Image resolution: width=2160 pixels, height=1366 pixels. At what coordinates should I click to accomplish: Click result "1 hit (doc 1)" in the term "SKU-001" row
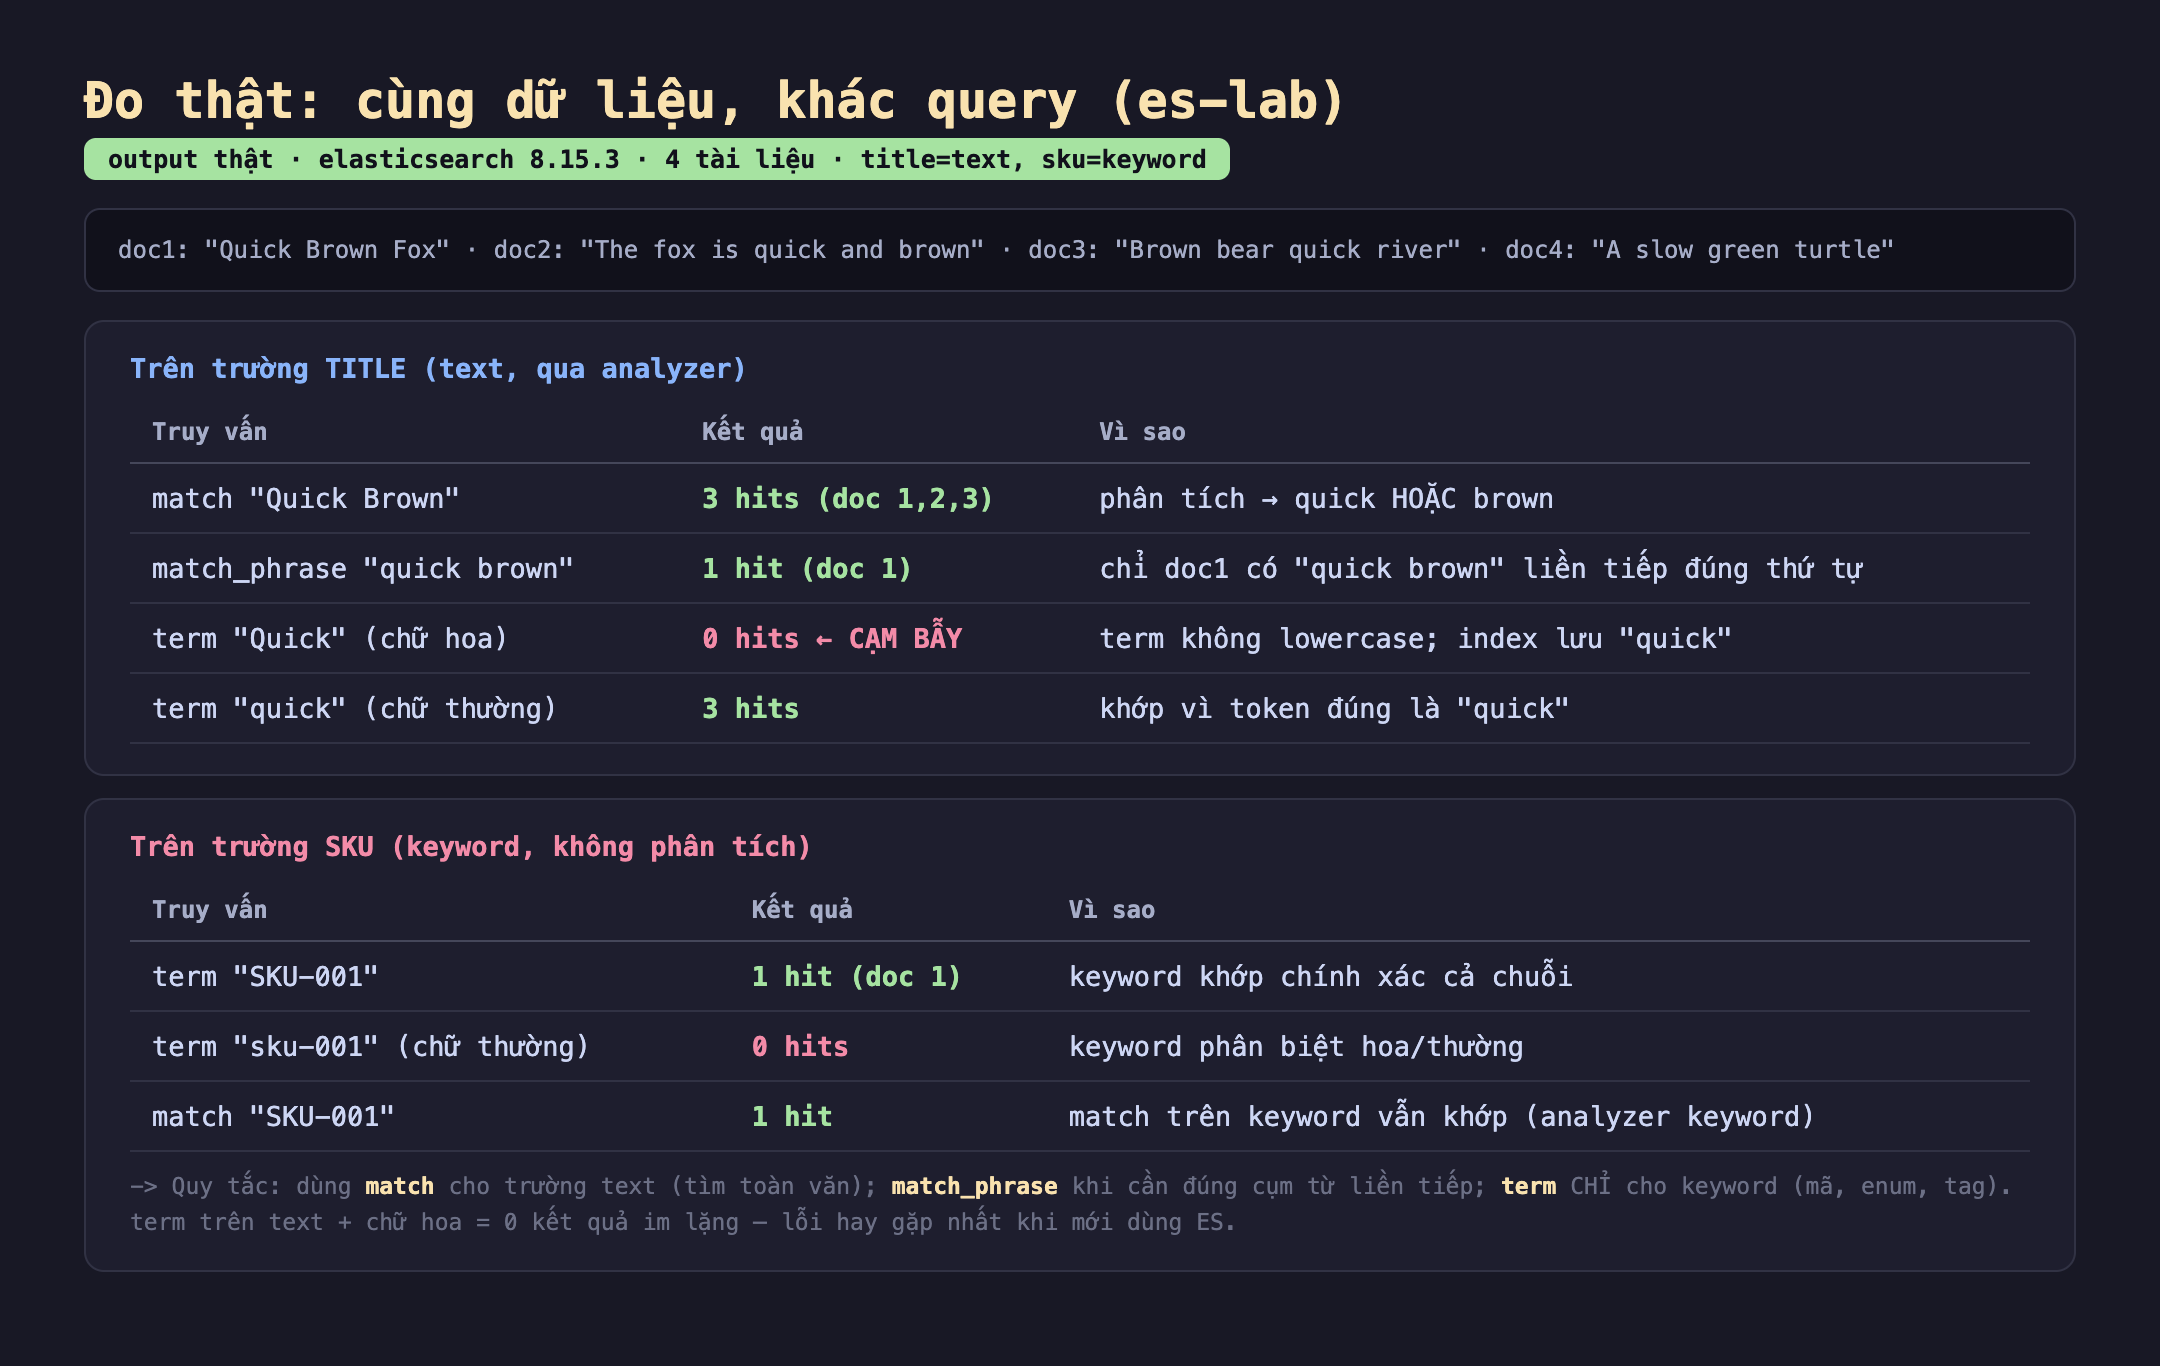coord(856,977)
